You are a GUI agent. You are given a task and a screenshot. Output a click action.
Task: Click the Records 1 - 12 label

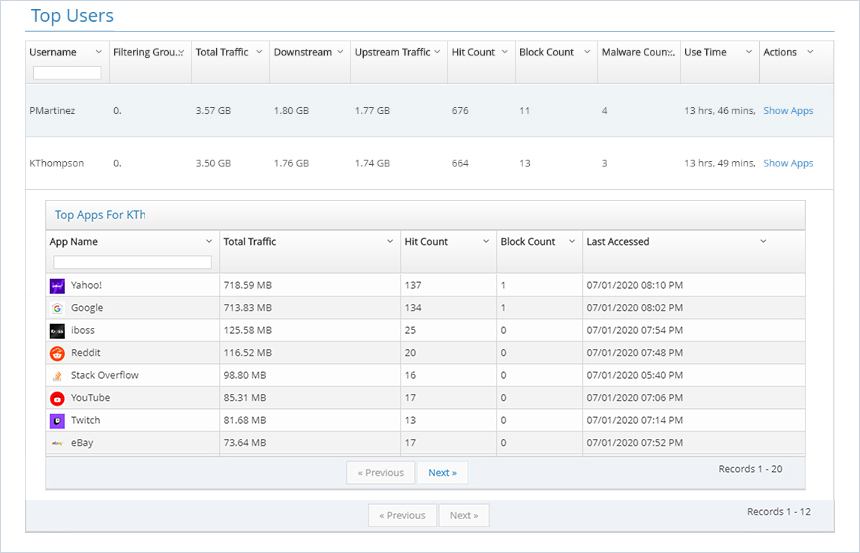[x=779, y=512]
